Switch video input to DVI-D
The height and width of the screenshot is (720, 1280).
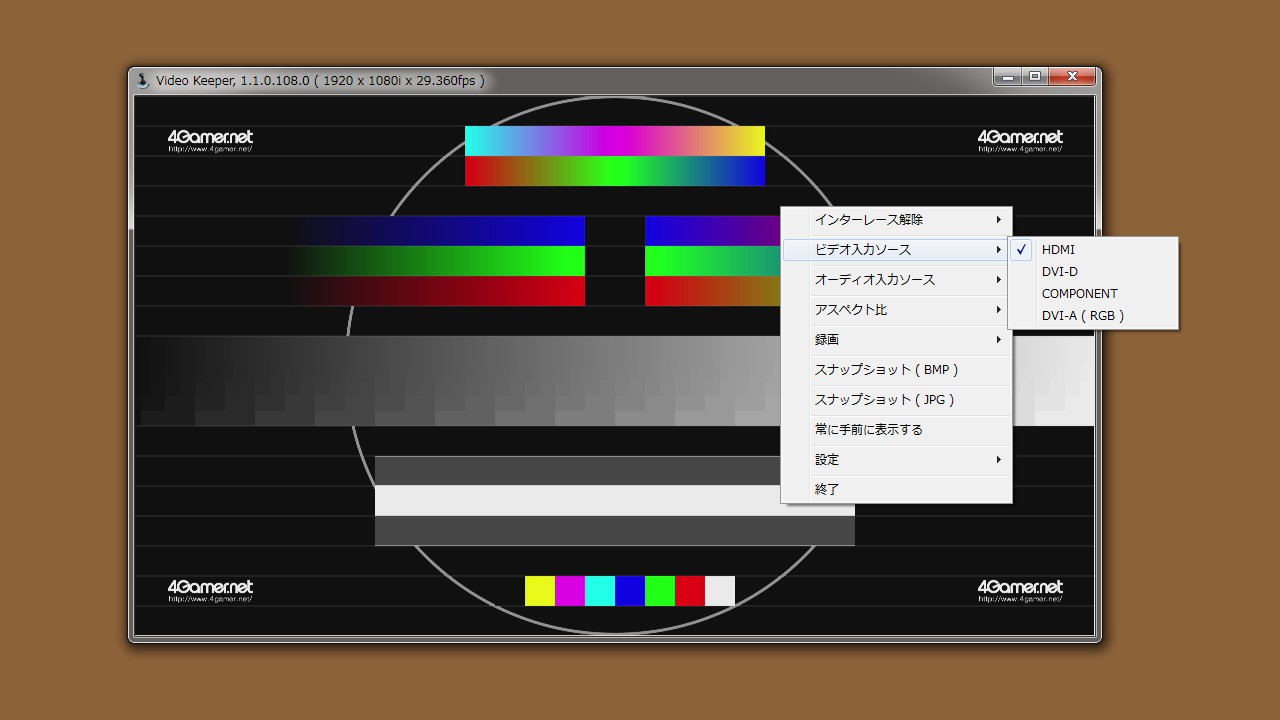pos(1059,272)
